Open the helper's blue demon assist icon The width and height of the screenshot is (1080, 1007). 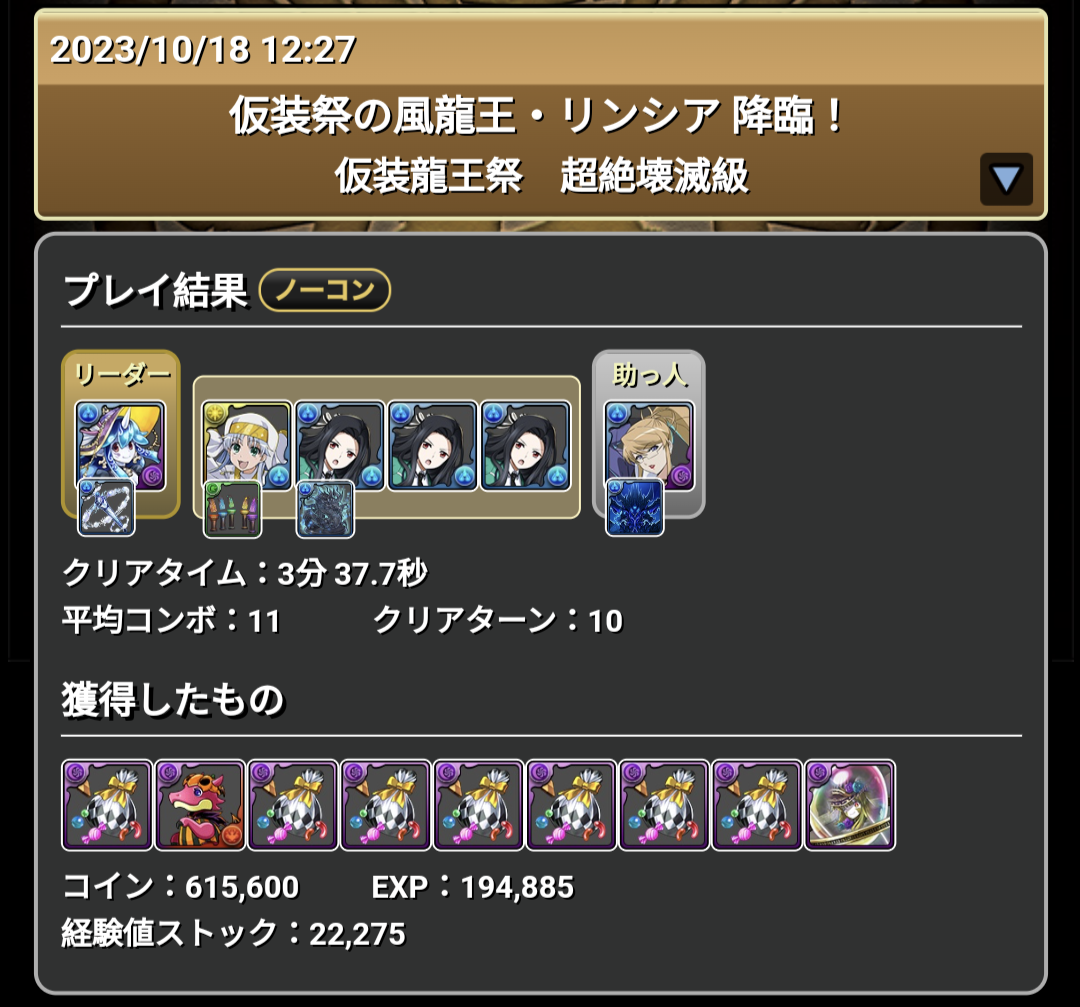[634, 508]
